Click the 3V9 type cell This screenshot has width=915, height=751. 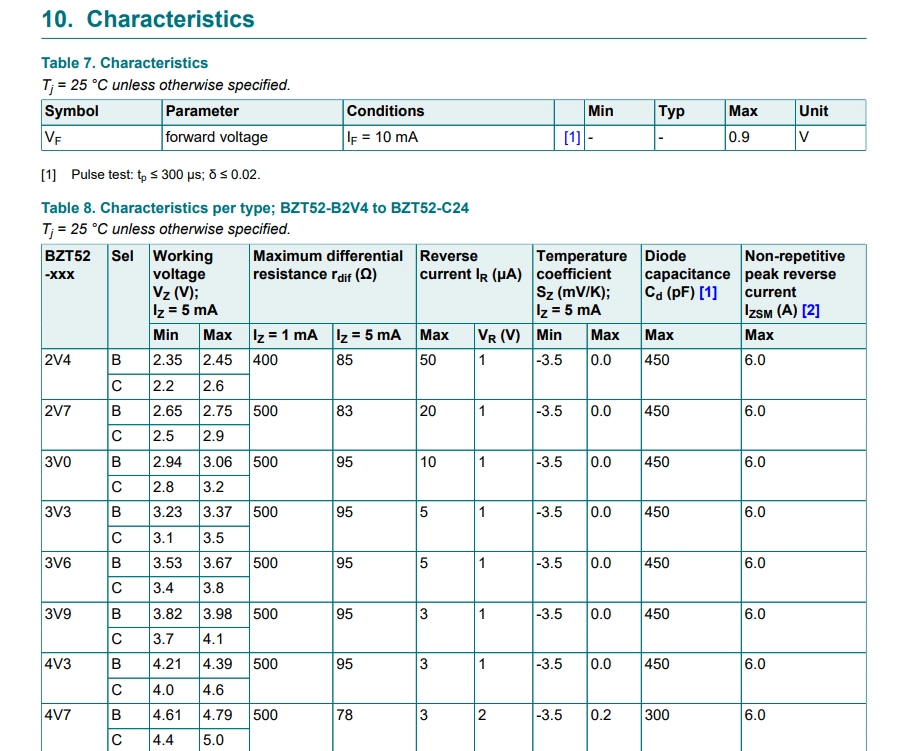(74, 627)
